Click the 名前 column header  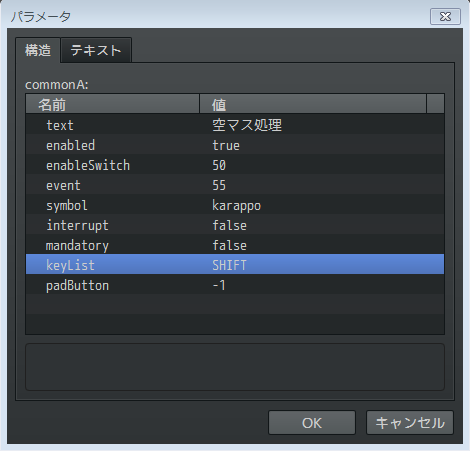click(x=113, y=104)
